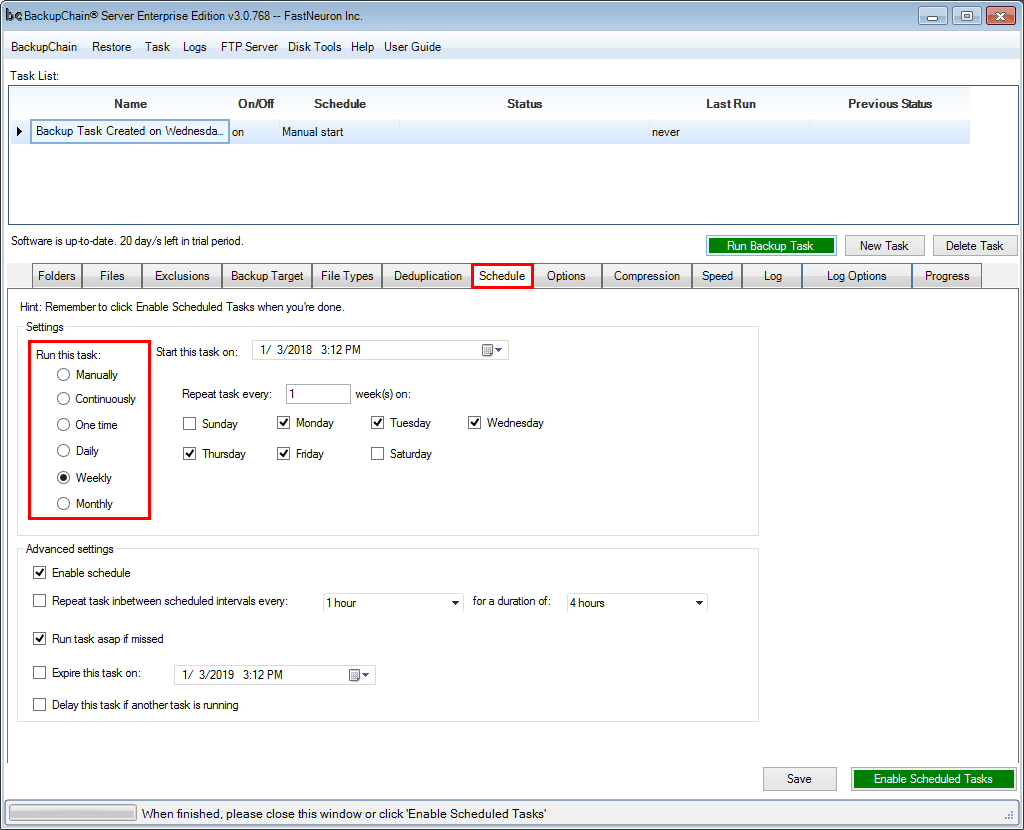Switch to the Files tab
The width and height of the screenshot is (1024, 830).
pyautogui.click(x=112, y=276)
